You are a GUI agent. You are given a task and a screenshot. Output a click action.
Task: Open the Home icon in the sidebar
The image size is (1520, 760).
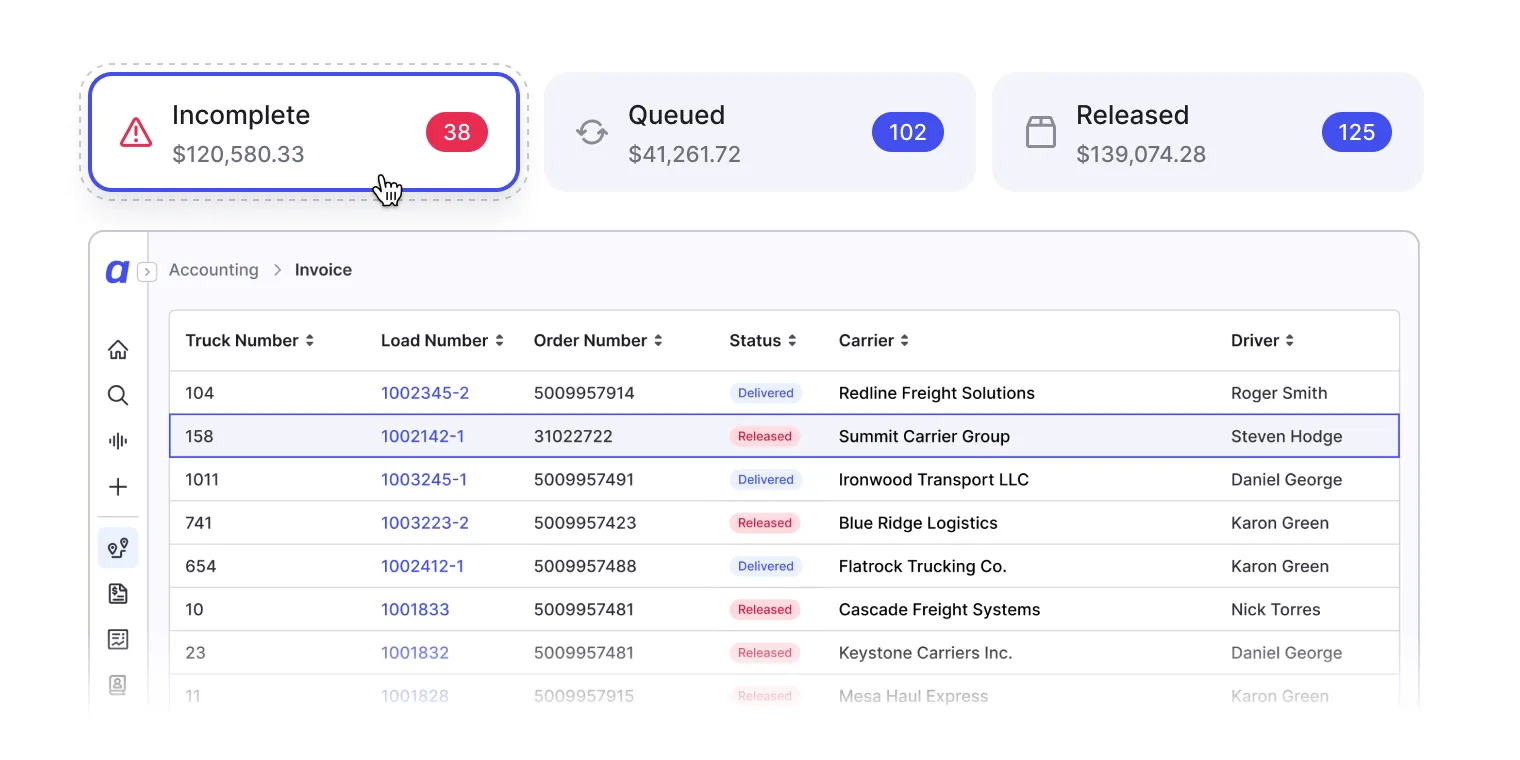pyautogui.click(x=118, y=350)
